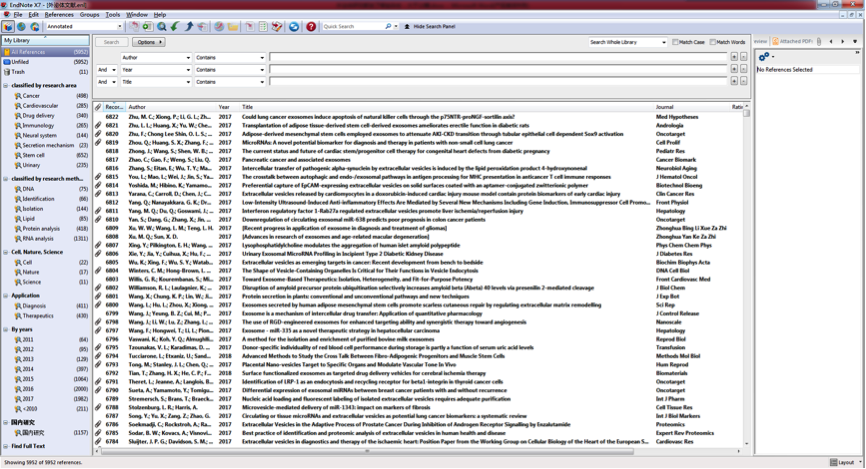Collapse 'classified by research area' group set
Image resolution: width=866 pixels, height=469 pixels.
[6, 86]
